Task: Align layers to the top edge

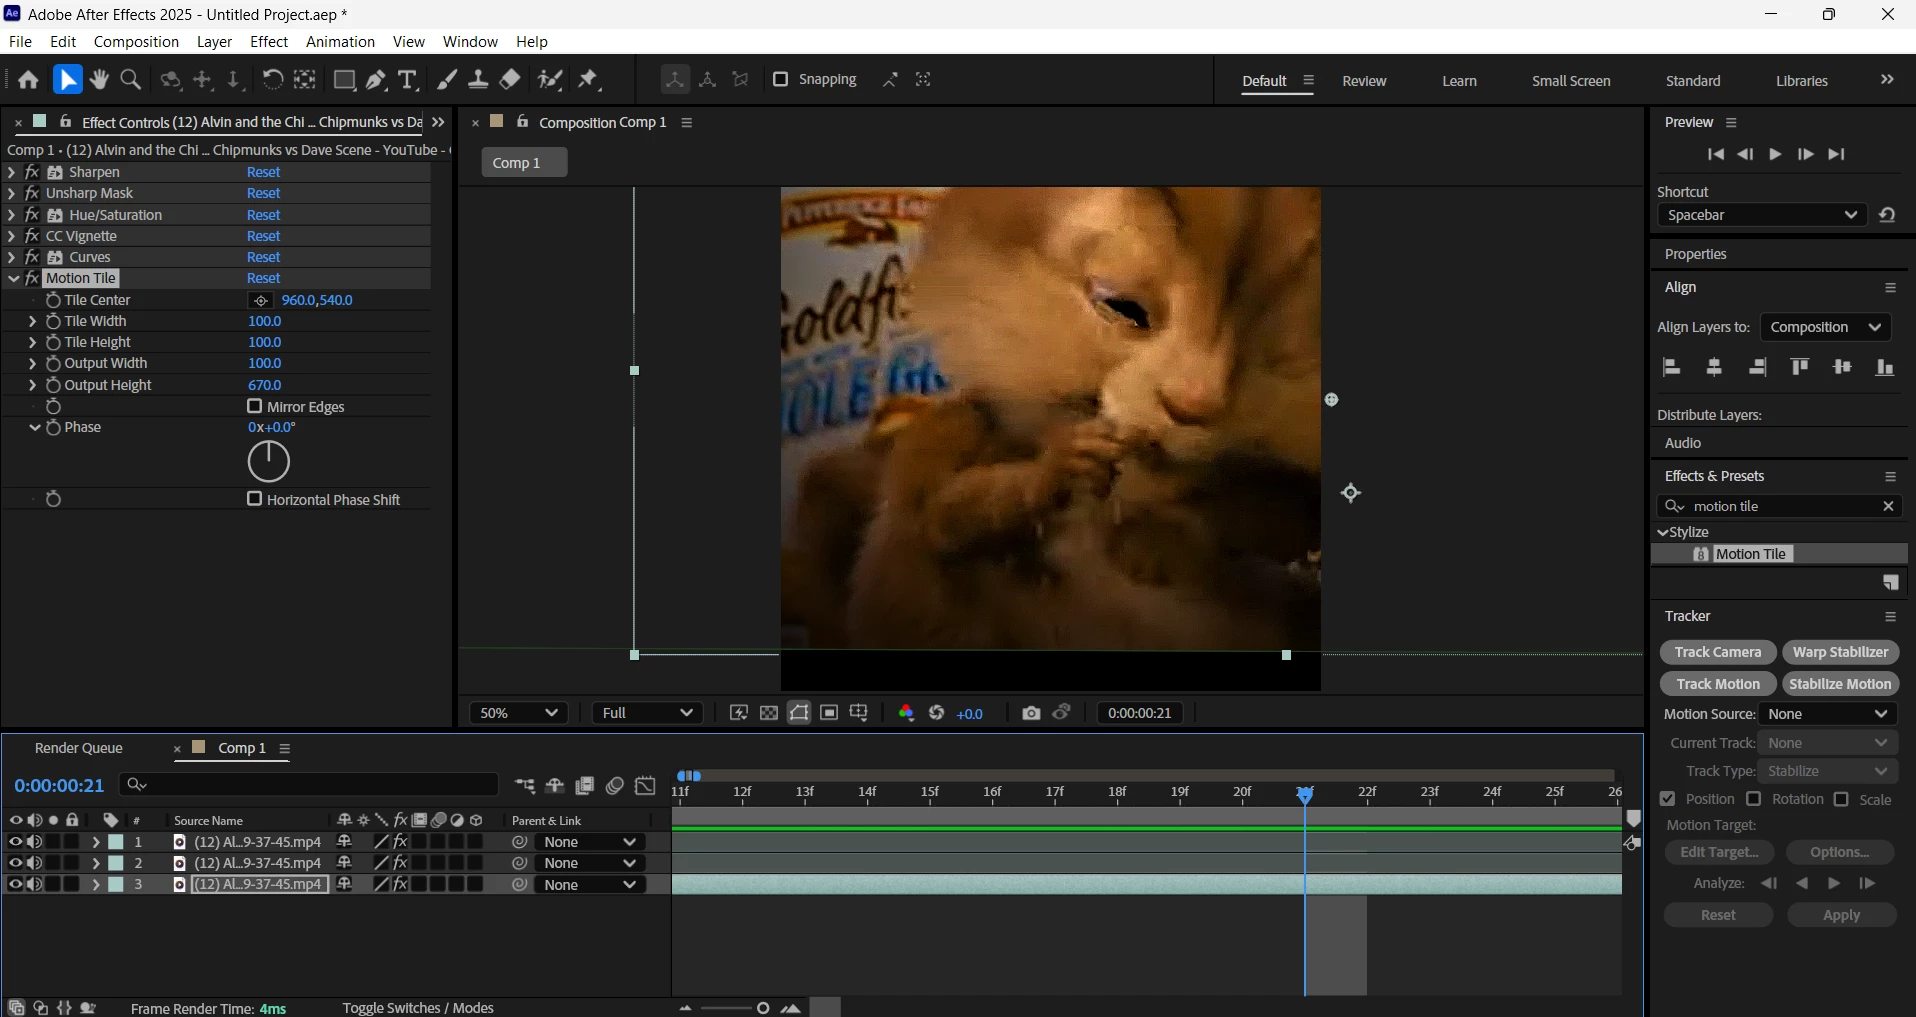Action: 1800,367
